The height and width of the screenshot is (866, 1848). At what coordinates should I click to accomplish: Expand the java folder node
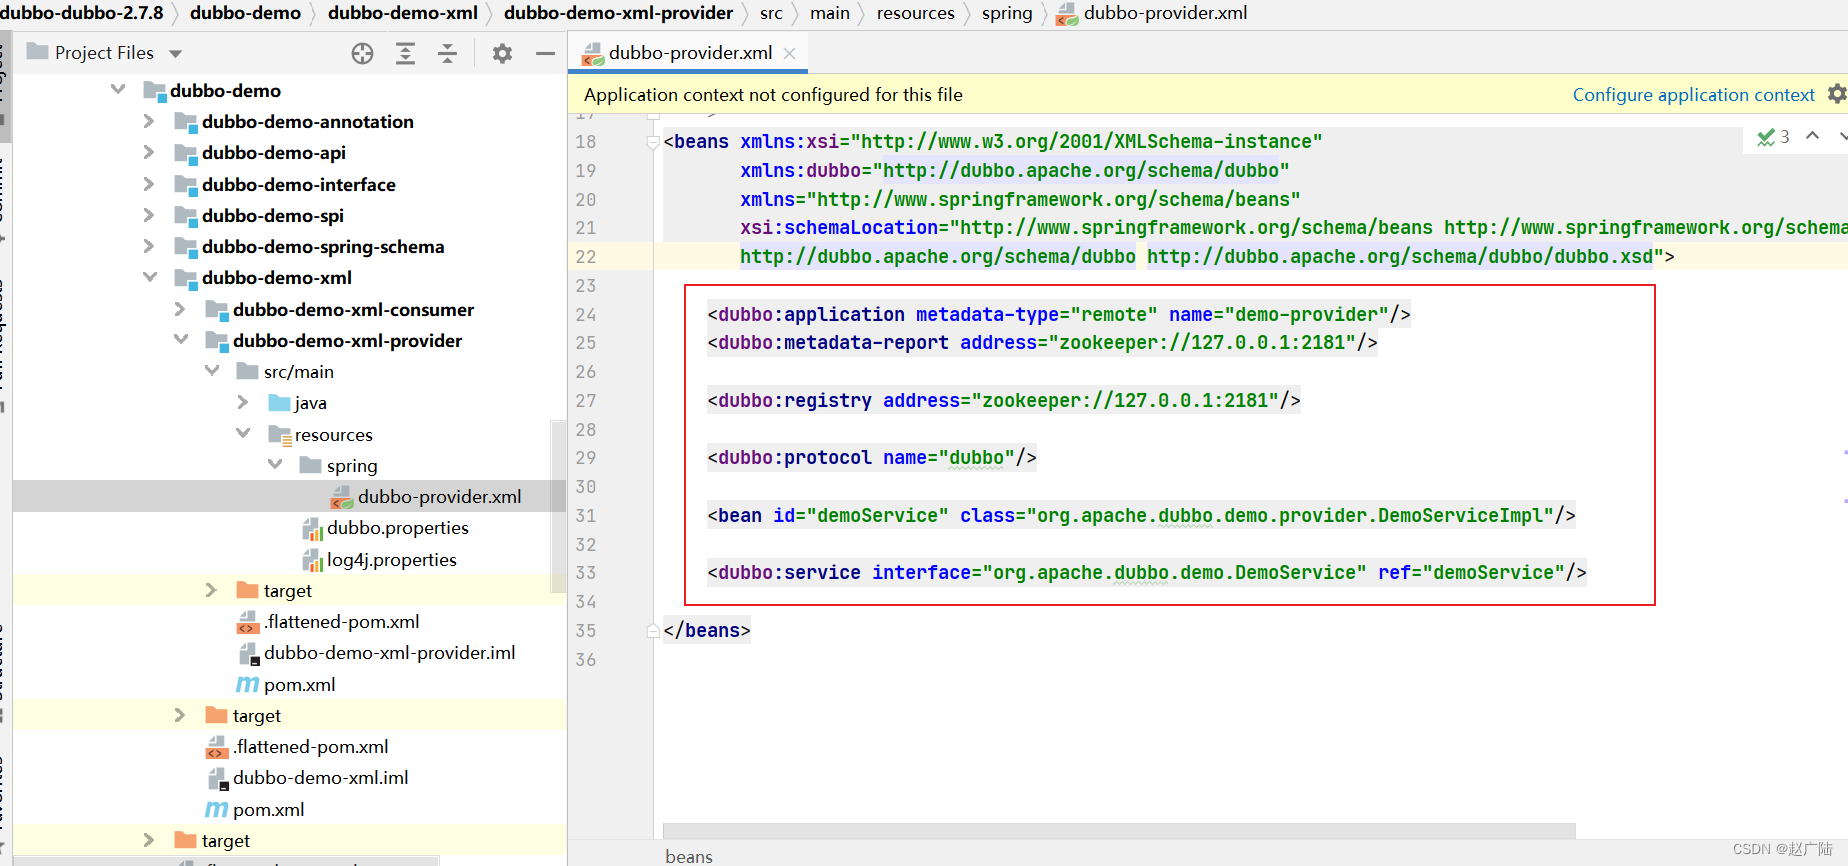coord(243,402)
